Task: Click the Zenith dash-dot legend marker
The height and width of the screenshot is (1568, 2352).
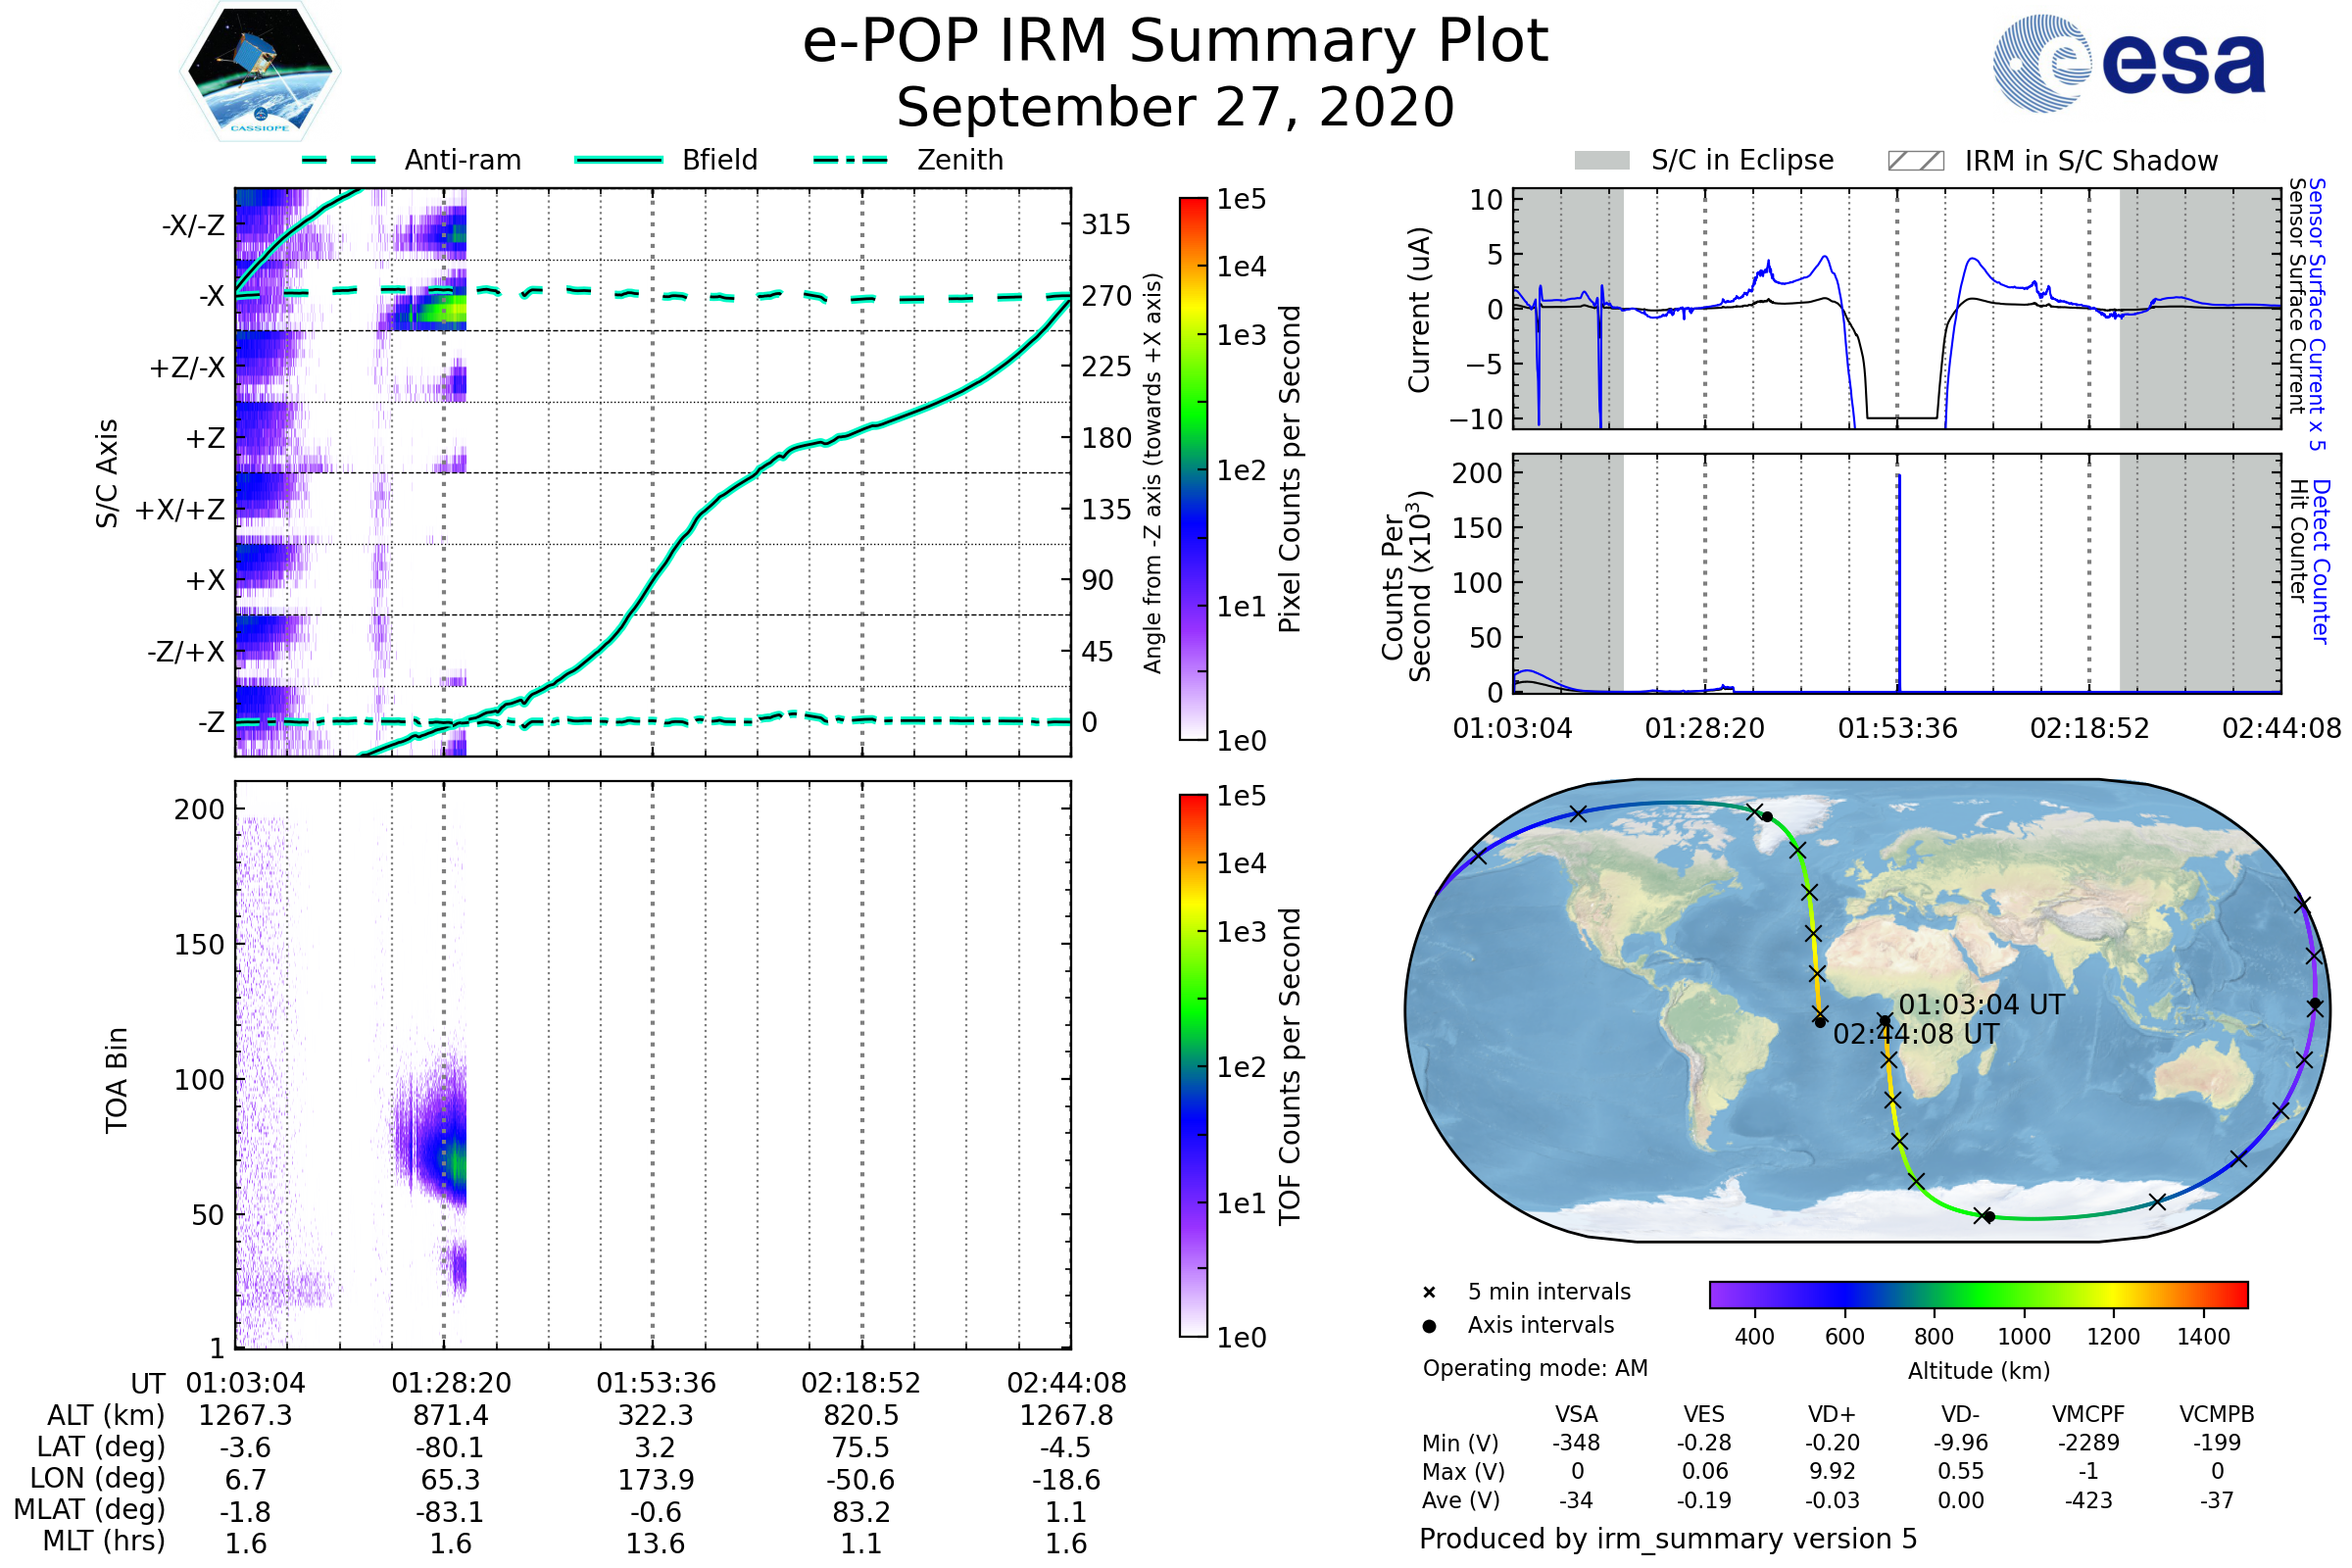Action: [x=850, y=160]
